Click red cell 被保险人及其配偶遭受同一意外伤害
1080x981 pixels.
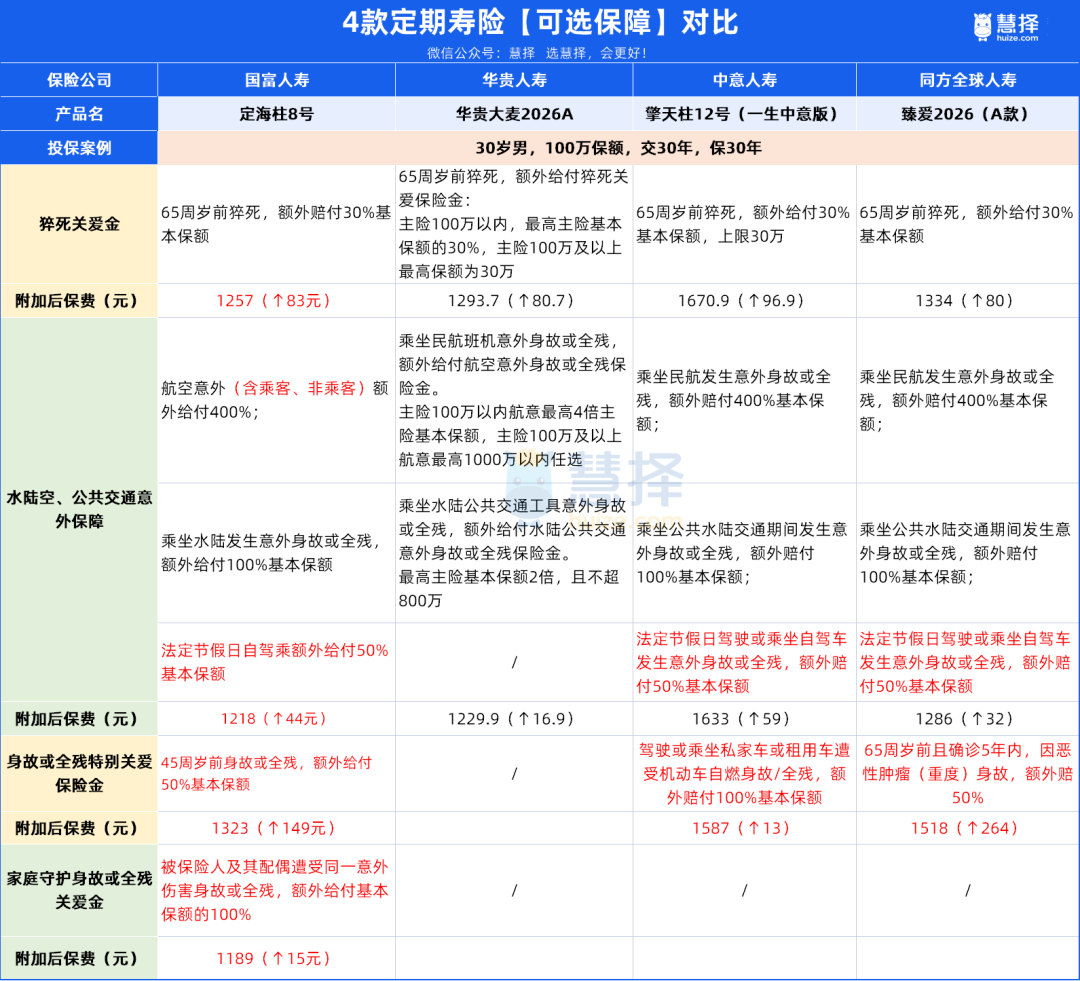pos(275,890)
